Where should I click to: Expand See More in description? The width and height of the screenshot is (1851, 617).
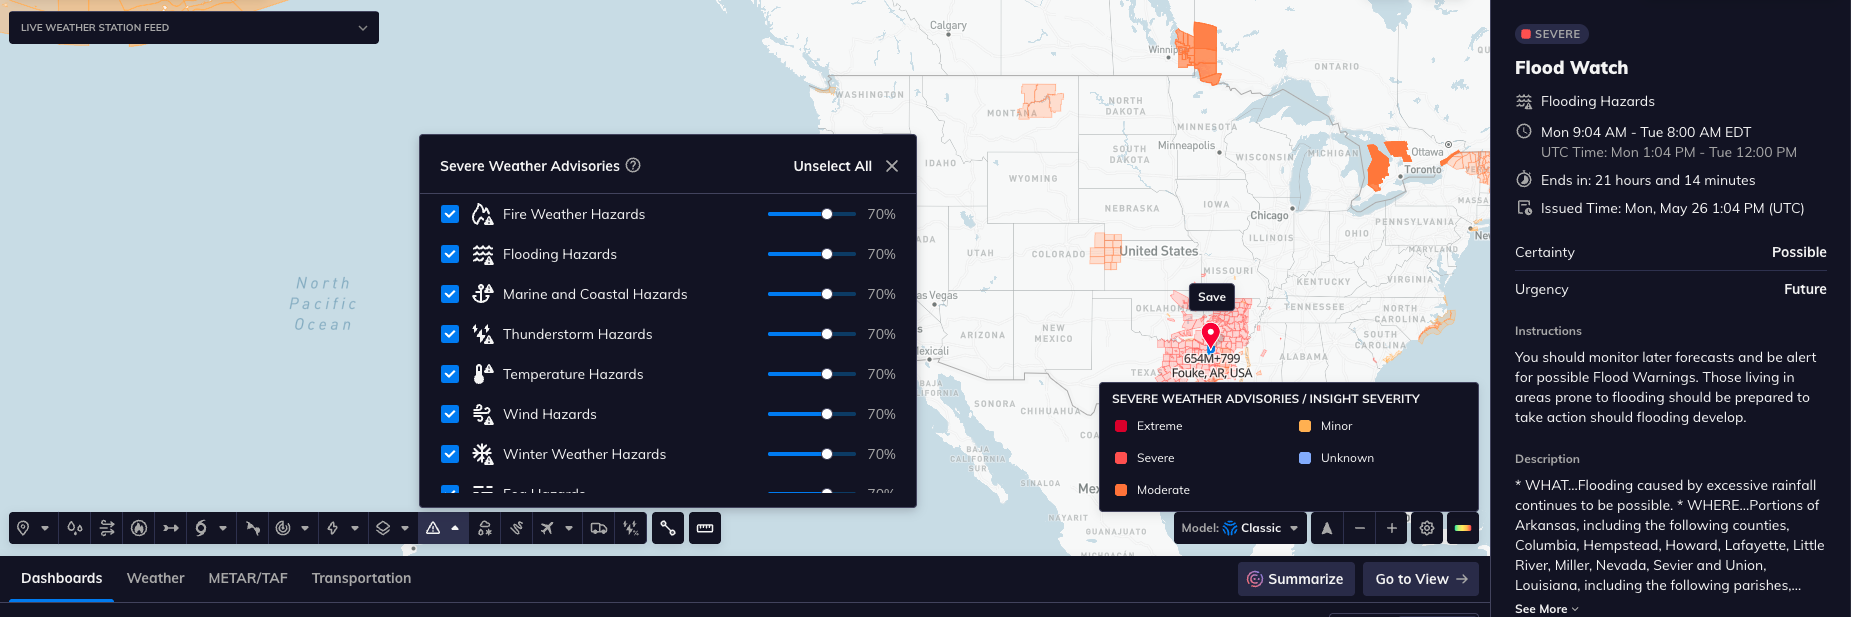point(1546,609)
